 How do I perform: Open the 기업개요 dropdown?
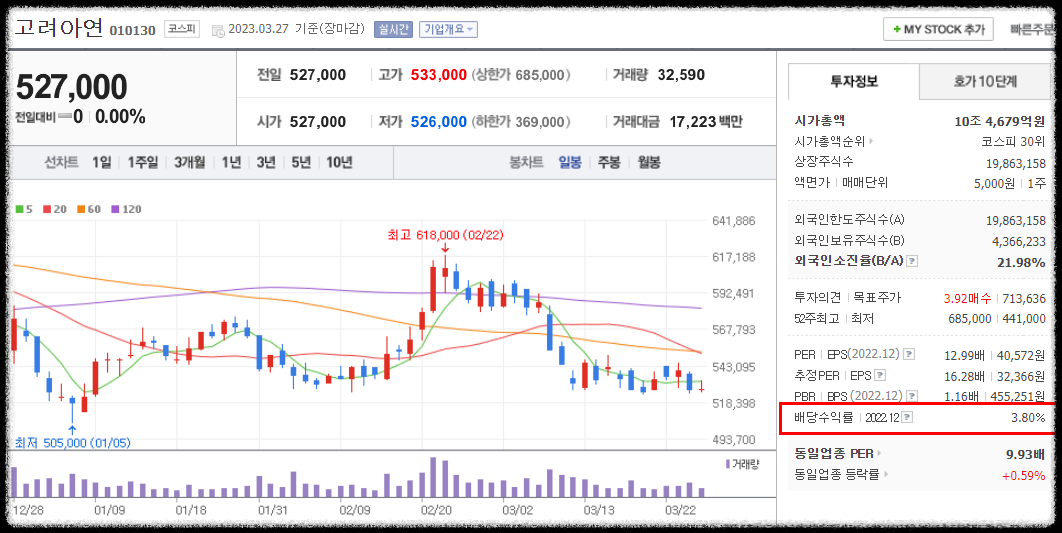[x=448, y=30]
